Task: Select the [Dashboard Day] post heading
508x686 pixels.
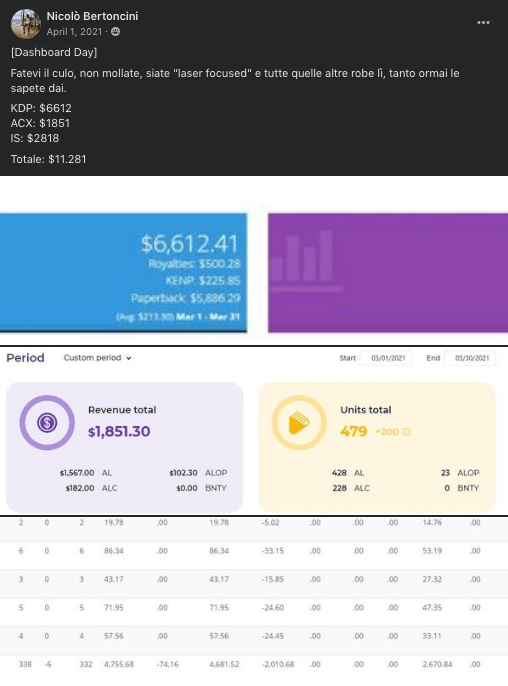Action: tap(54, 52)
